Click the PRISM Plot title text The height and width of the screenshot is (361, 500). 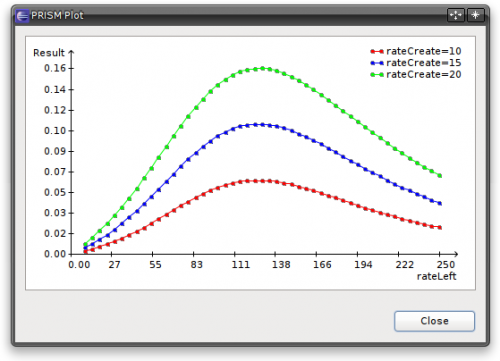57,15
